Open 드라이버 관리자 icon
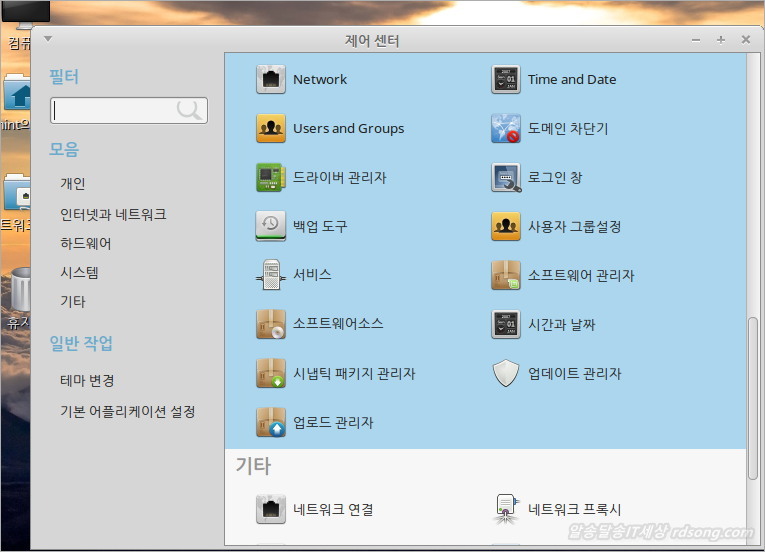Screen dimensions: 765x552 click(271, 178)
